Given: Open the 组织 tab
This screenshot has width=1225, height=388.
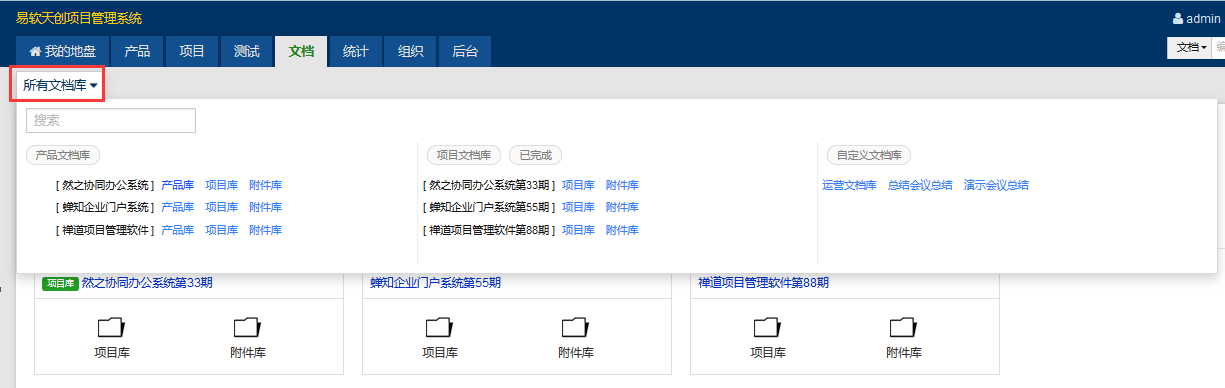Looking at the screenshot, I should click(410, 51).
